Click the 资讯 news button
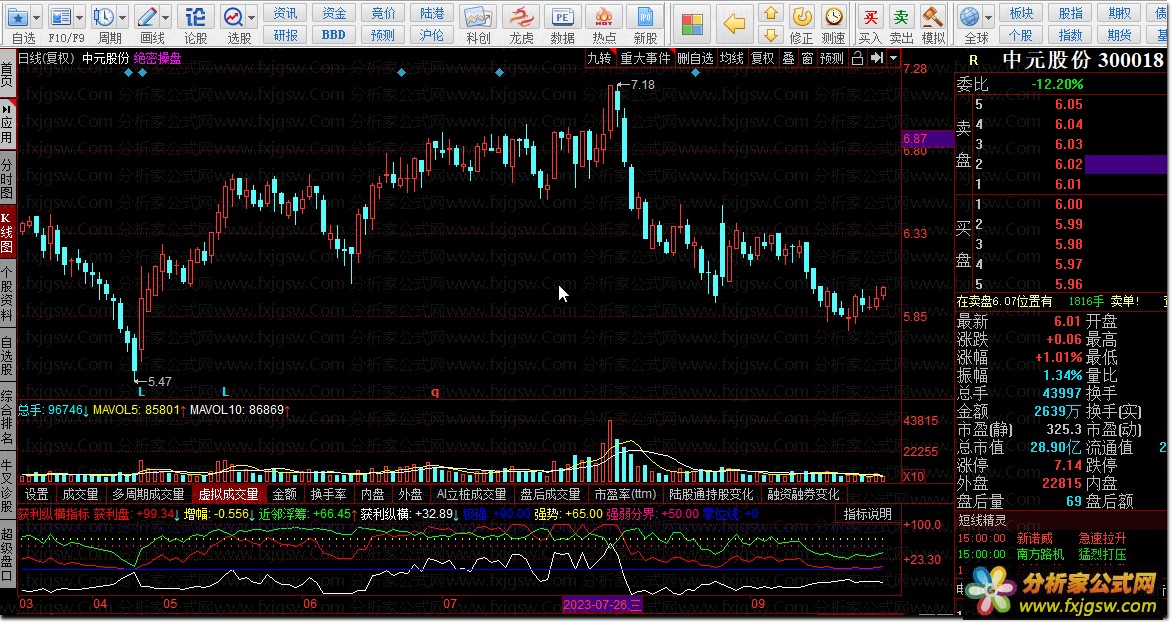This screenshot has height=623, width=1173. click(x=285, y=13)
